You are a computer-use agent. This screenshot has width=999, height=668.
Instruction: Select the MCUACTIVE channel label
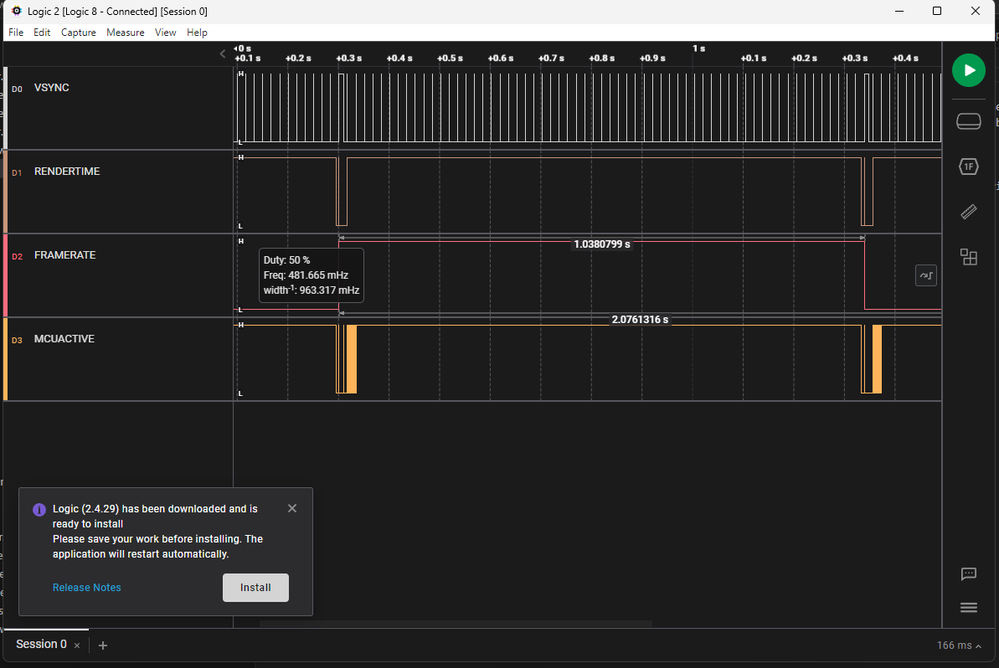64,339
